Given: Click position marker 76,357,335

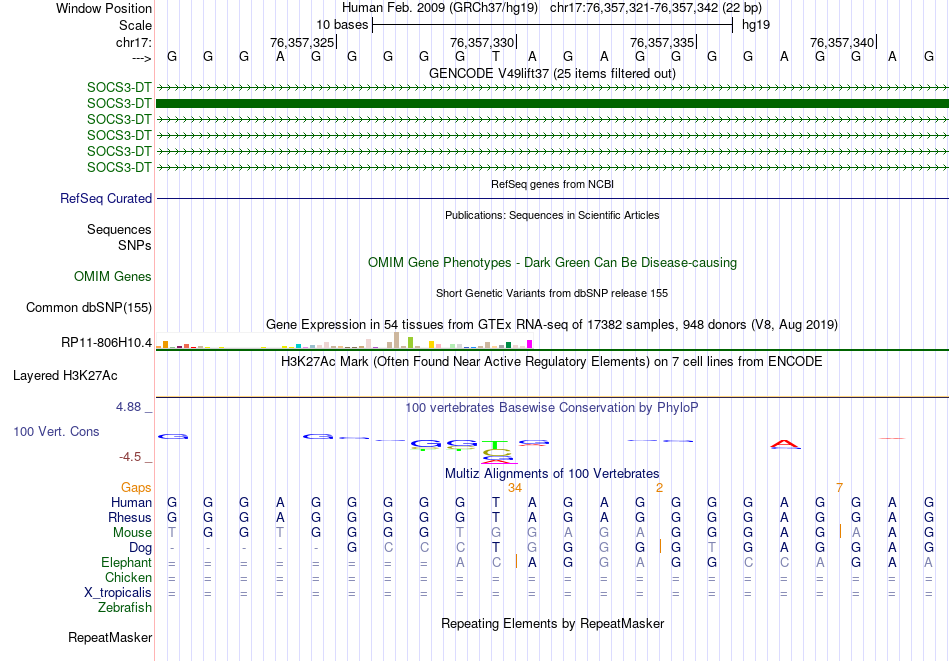Looking at the screenshot, I should 662,42.
